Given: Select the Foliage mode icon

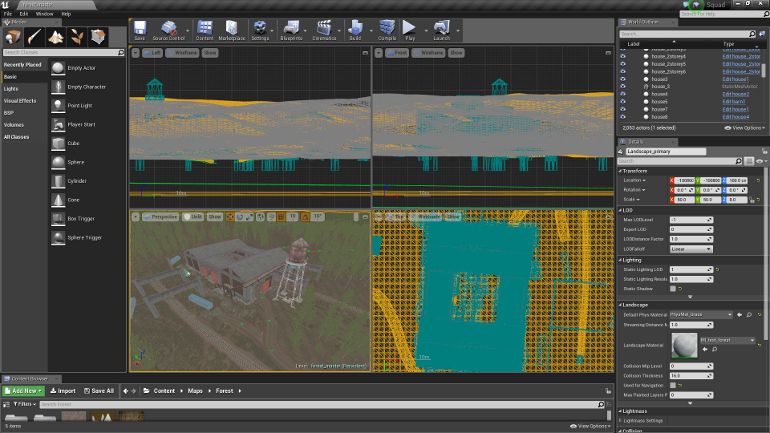Looking at the screenshot, I should pyautogui.click(x=78, y=37).
